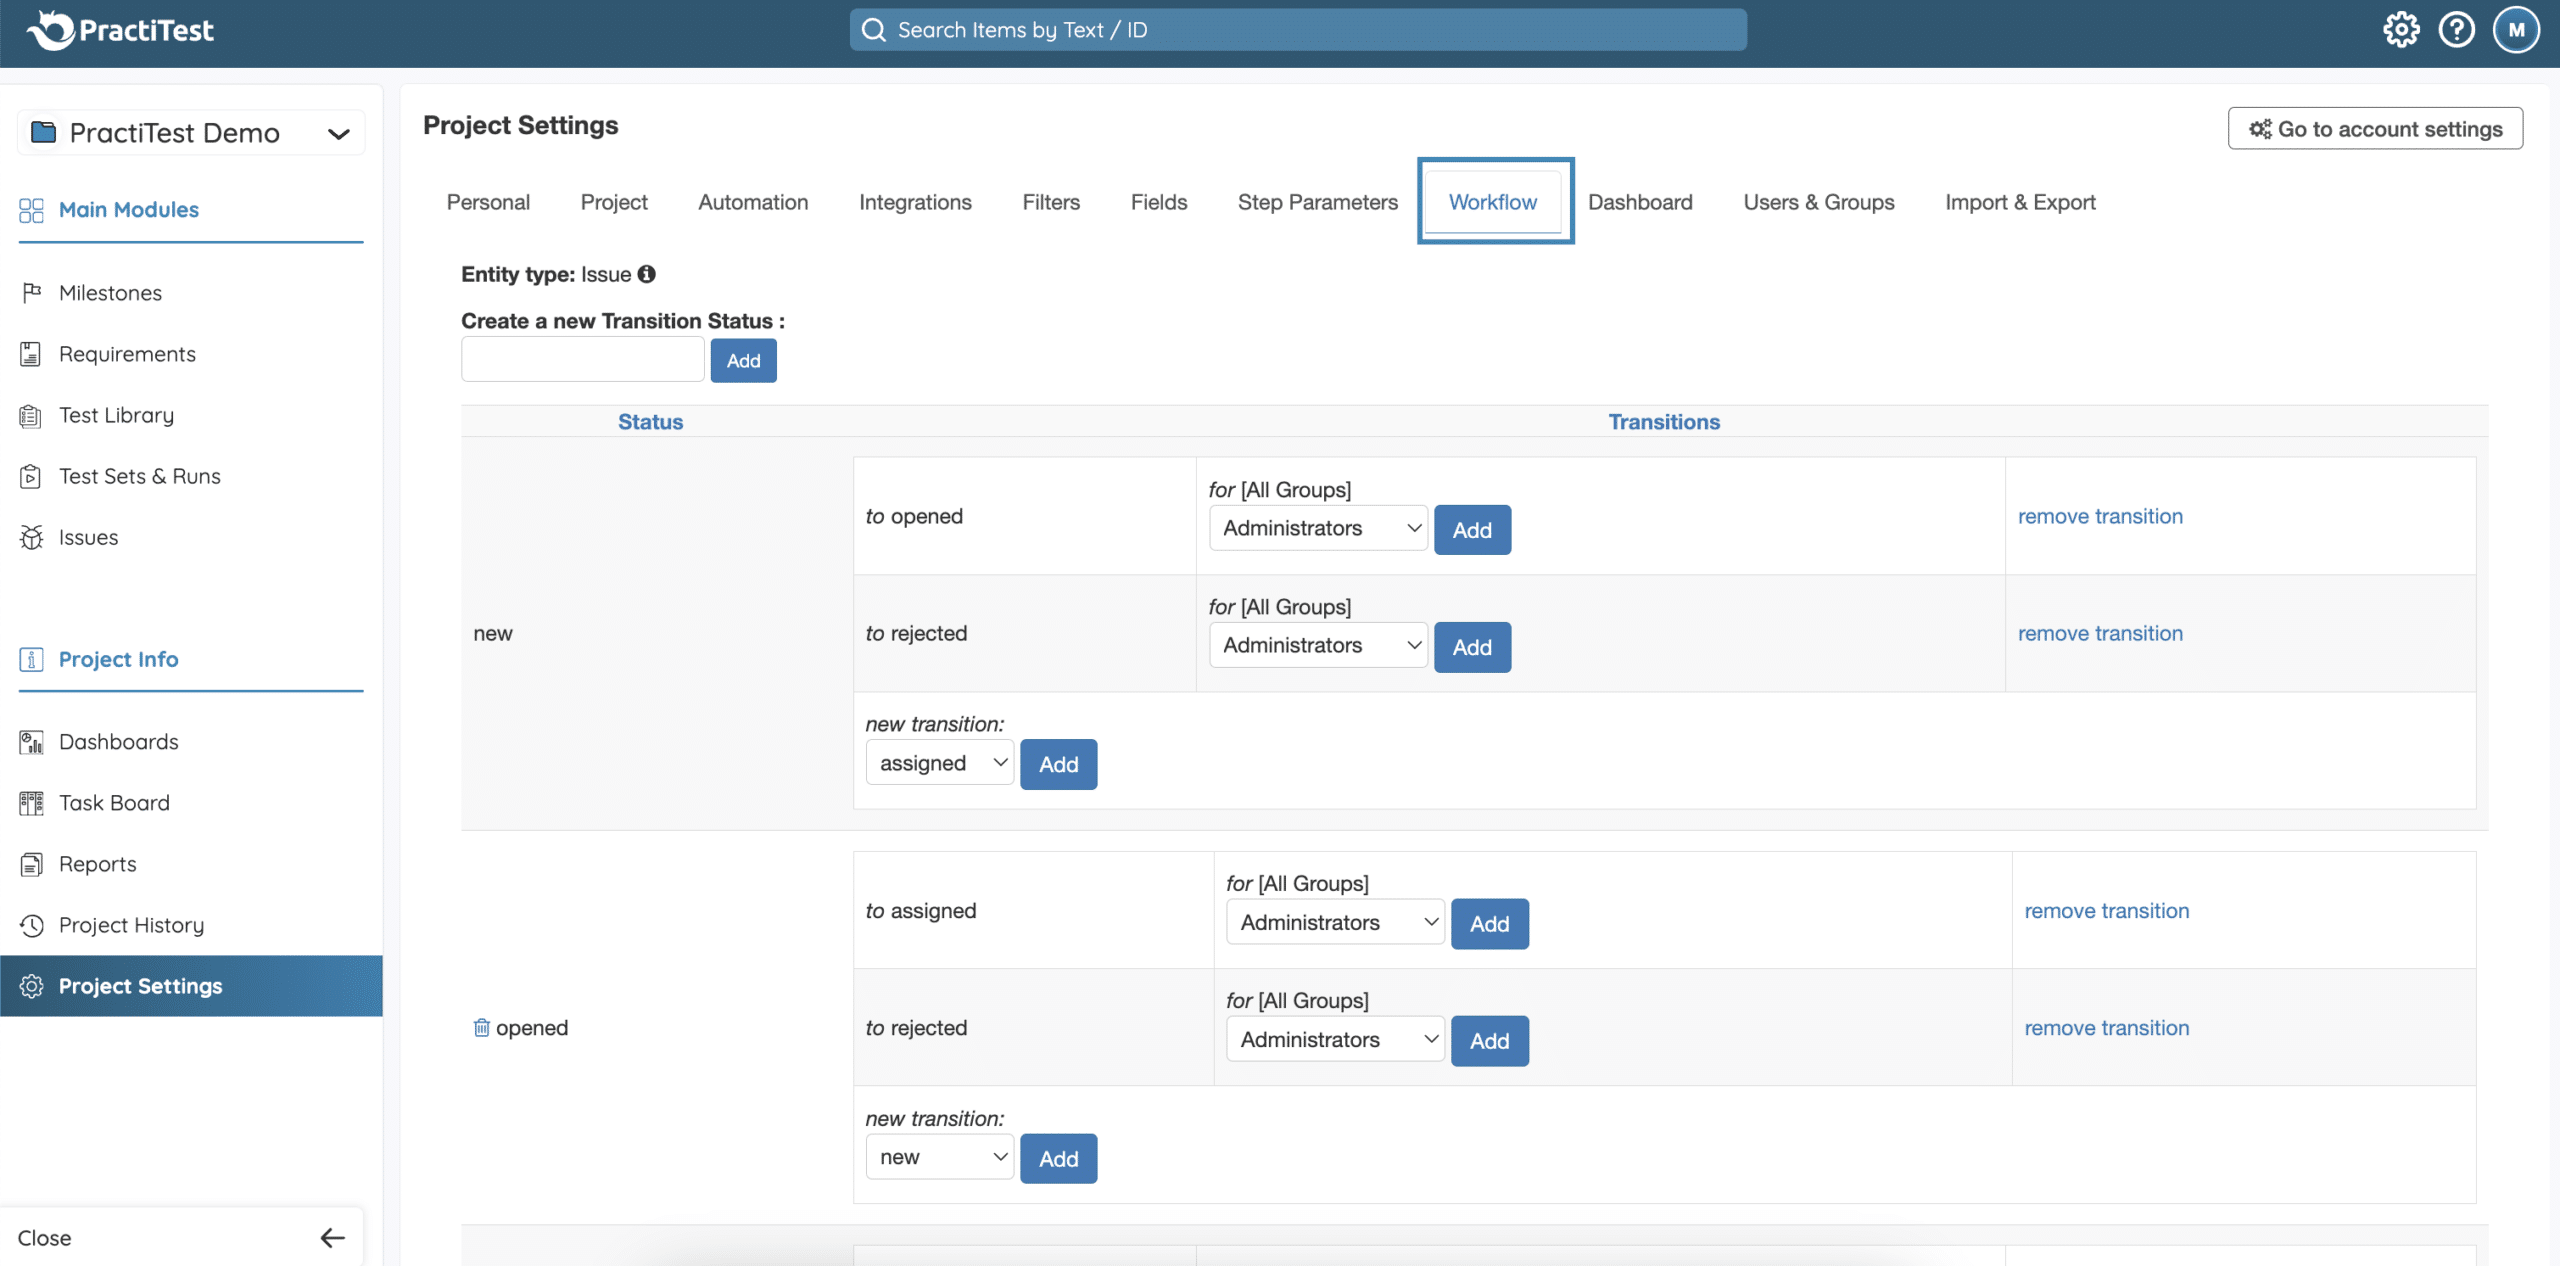
Task: Remove the opened to rejected transition
Action: tap(2106, 1028)
